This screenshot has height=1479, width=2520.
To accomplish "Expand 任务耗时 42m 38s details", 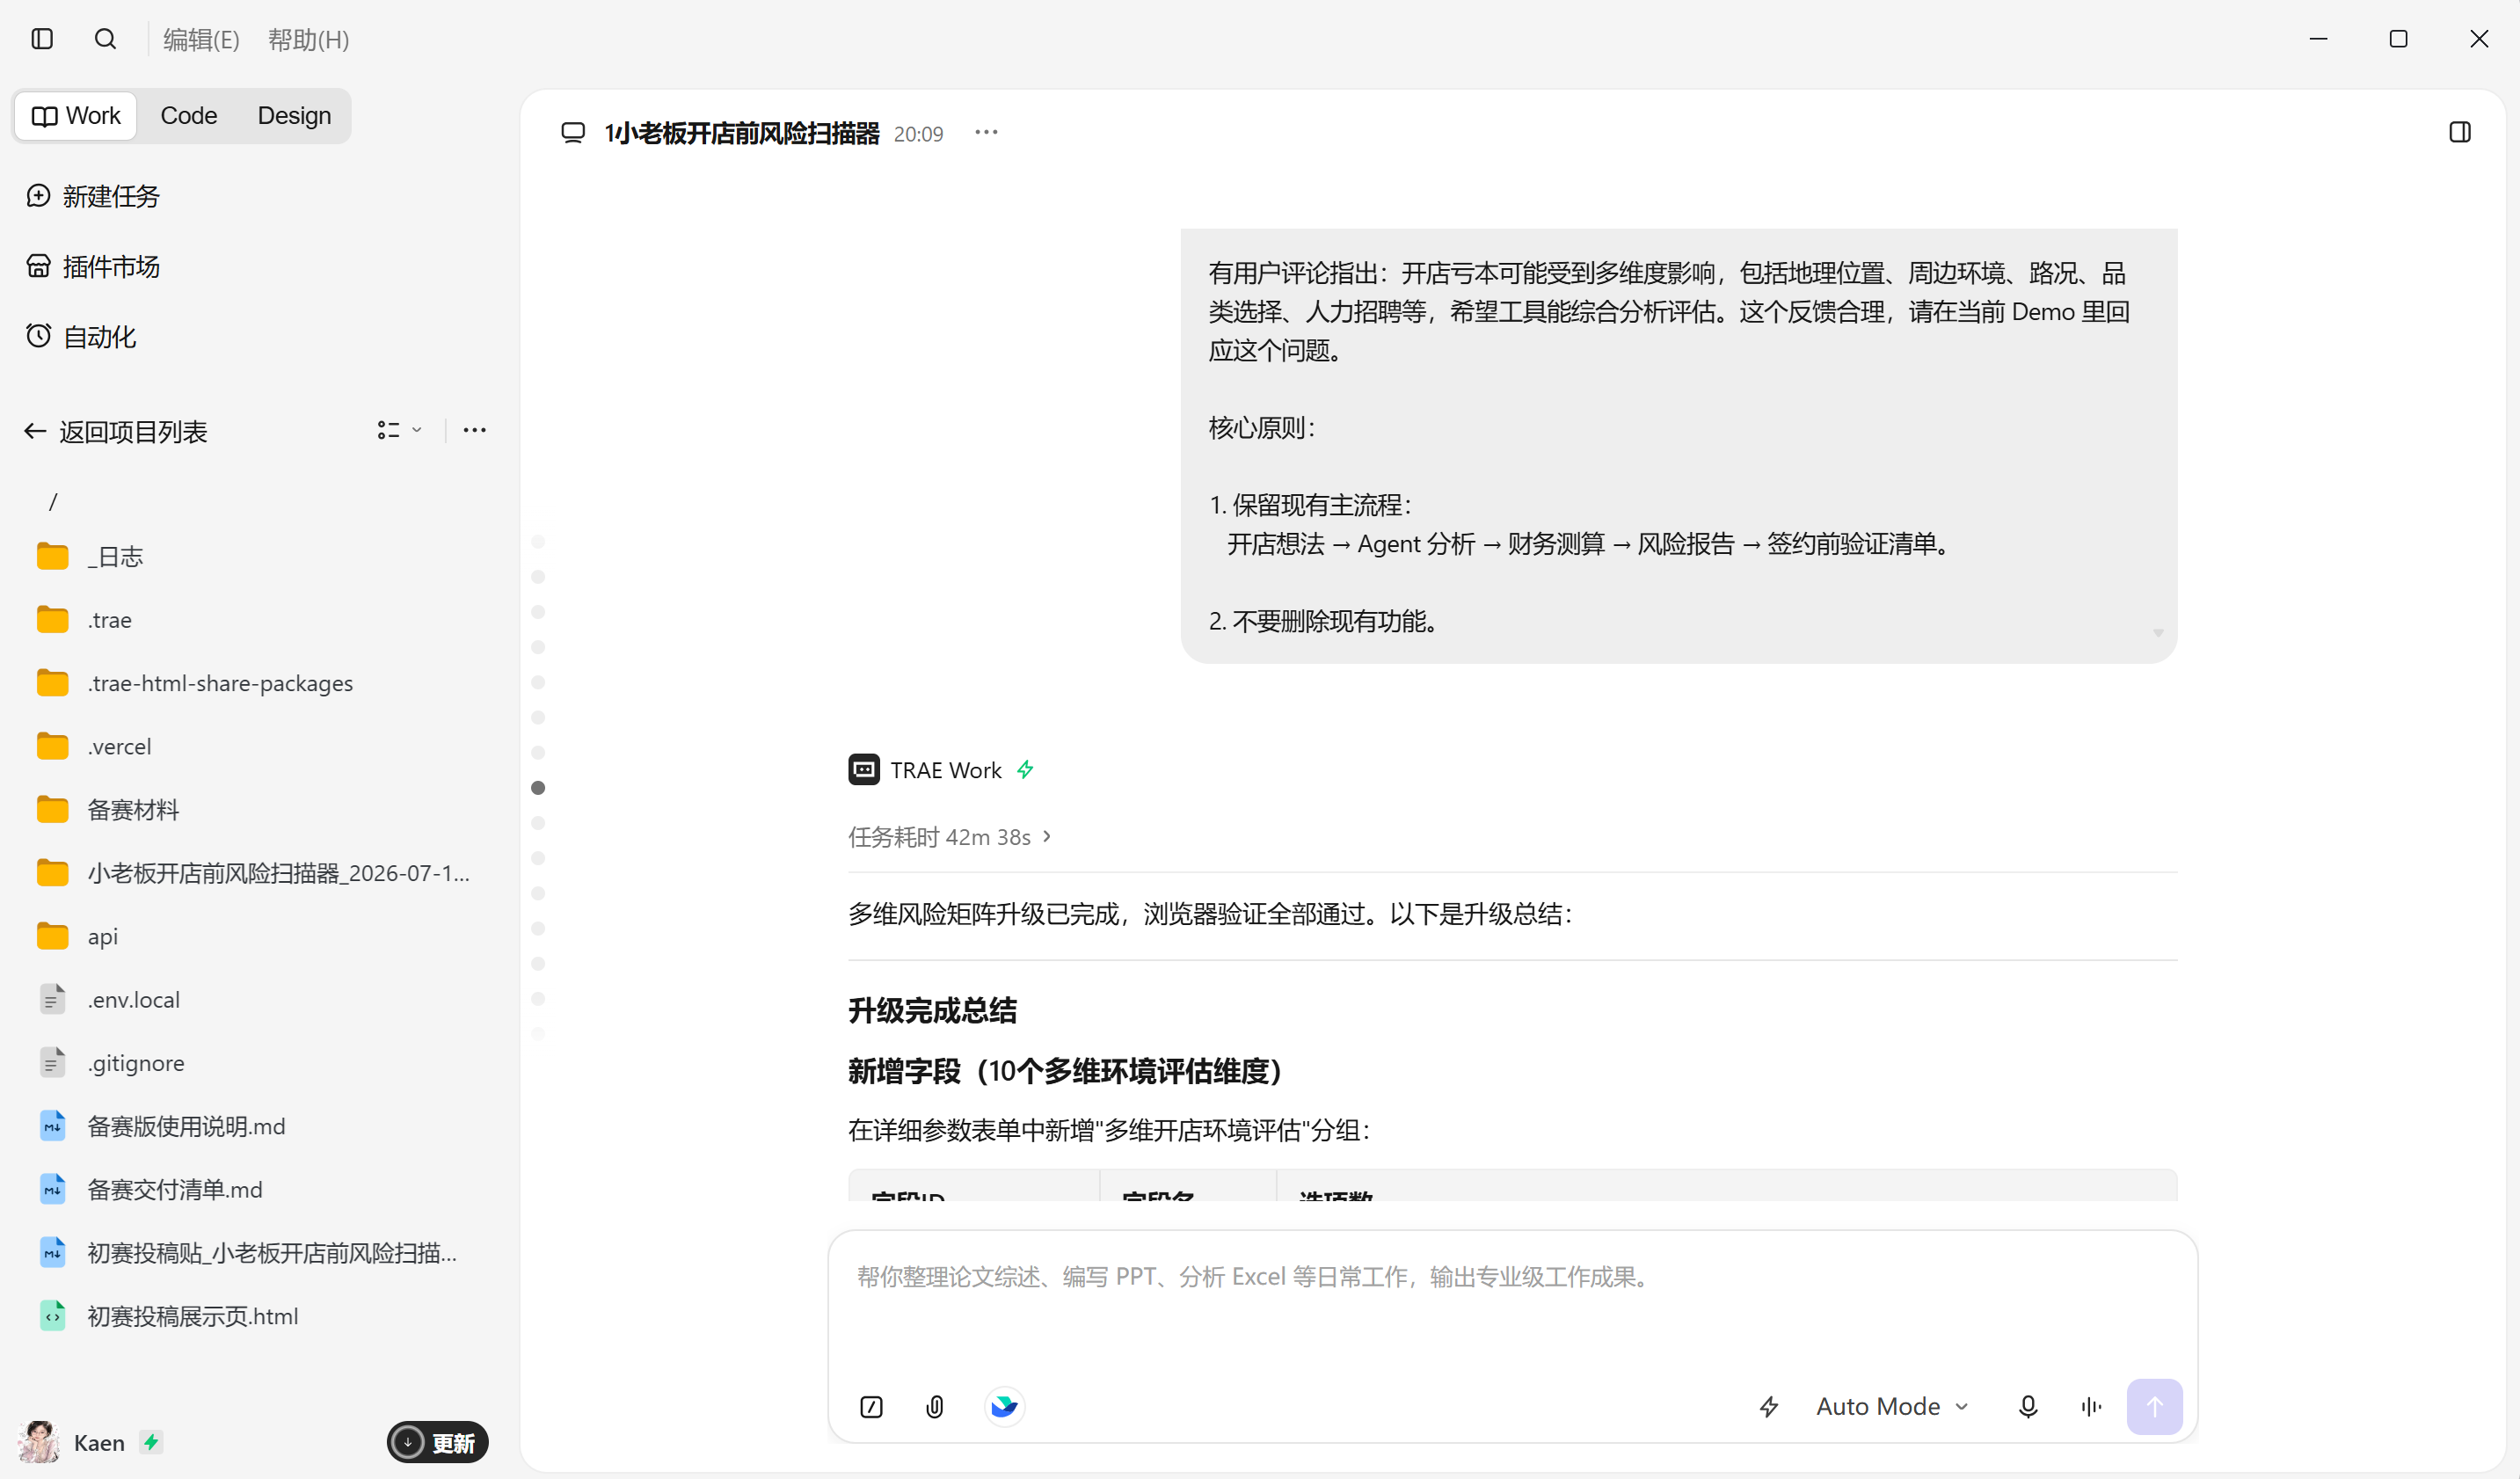I will pos(949,837).
